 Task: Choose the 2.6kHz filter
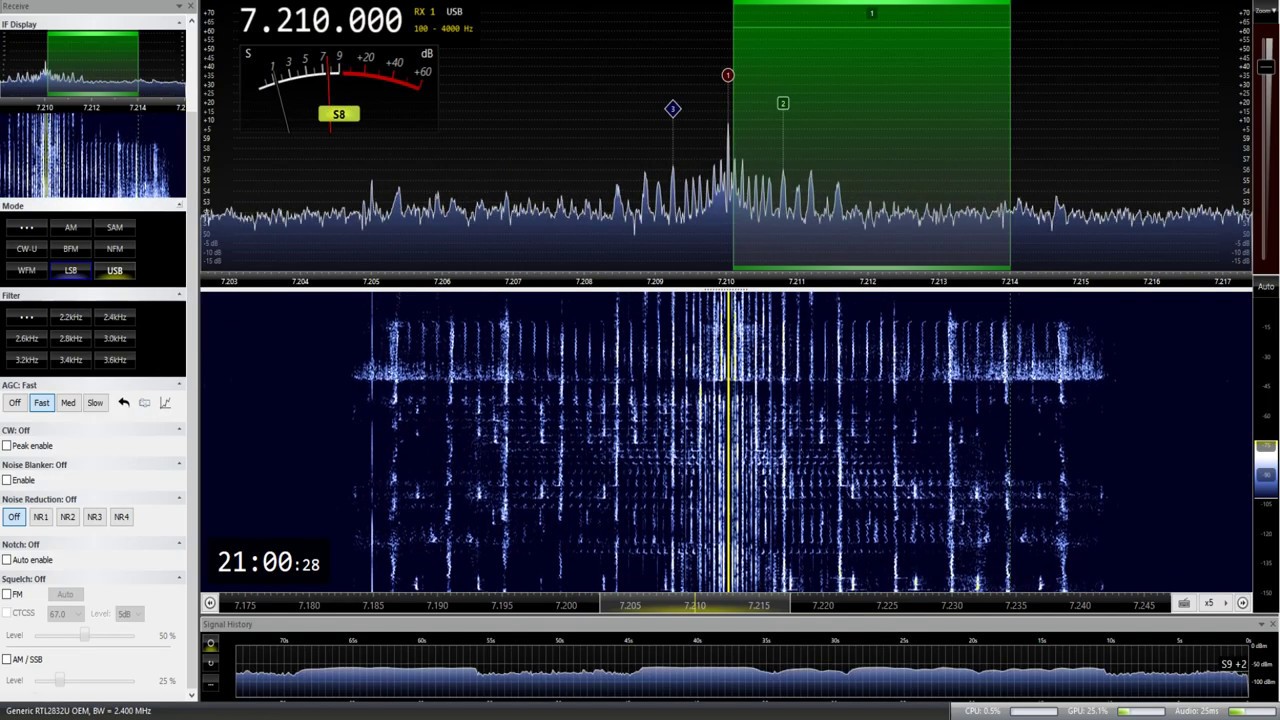click(x=26, y=339)
